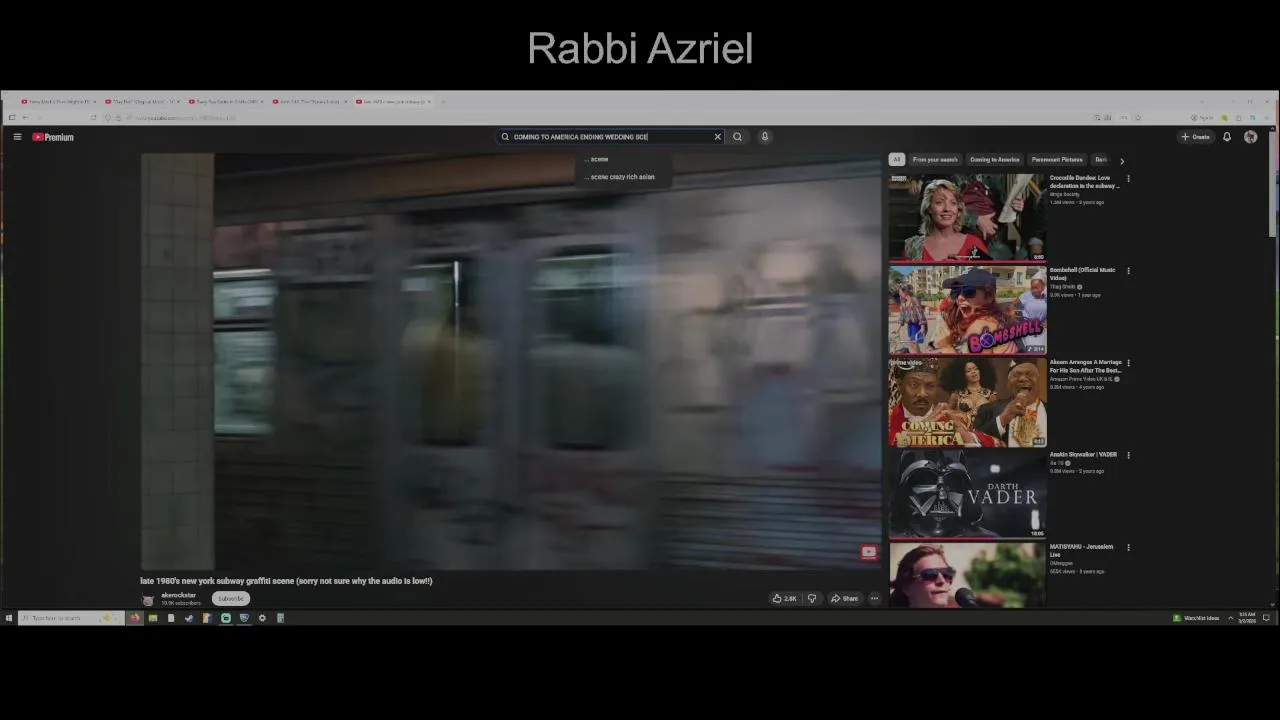
Task: Use the page vertical scrollbar
Action: (x=1273, y=185)
